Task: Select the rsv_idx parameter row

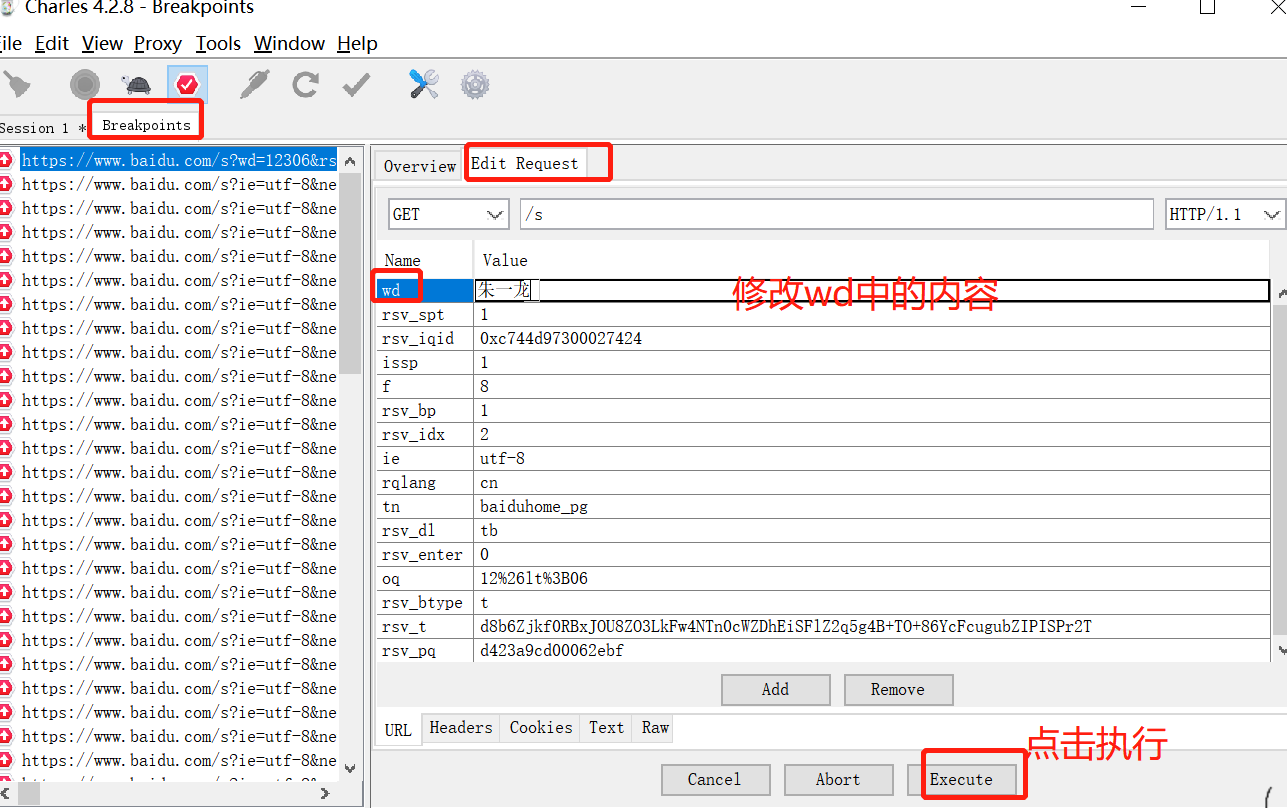Action: click(823, 434)
